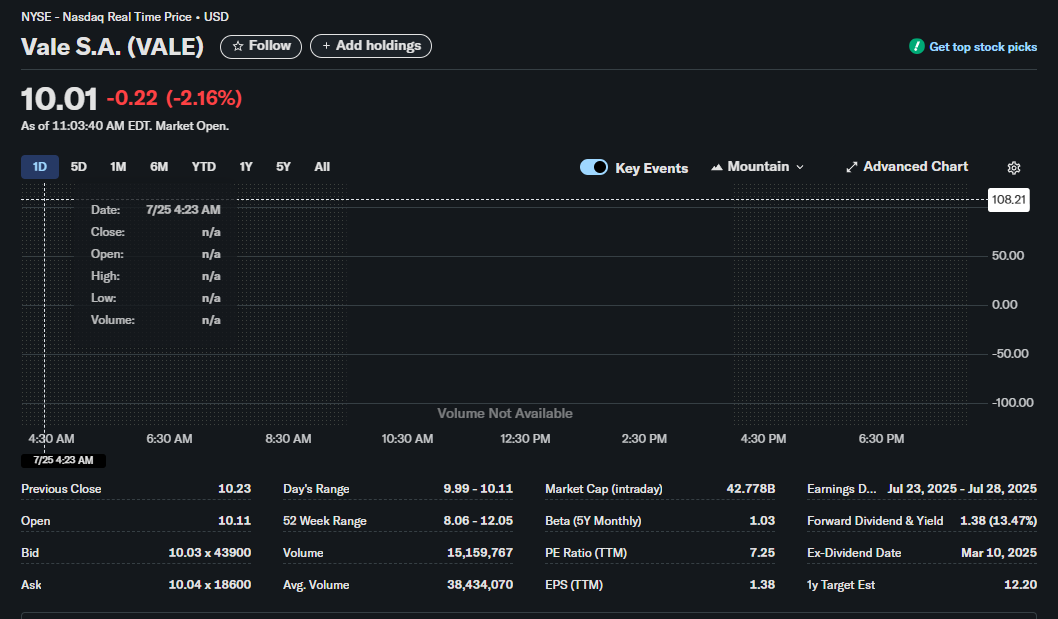1058x619 pixels.
Task: Click the 7/25 4:23 AM crosshair time label
Action: 63,460
